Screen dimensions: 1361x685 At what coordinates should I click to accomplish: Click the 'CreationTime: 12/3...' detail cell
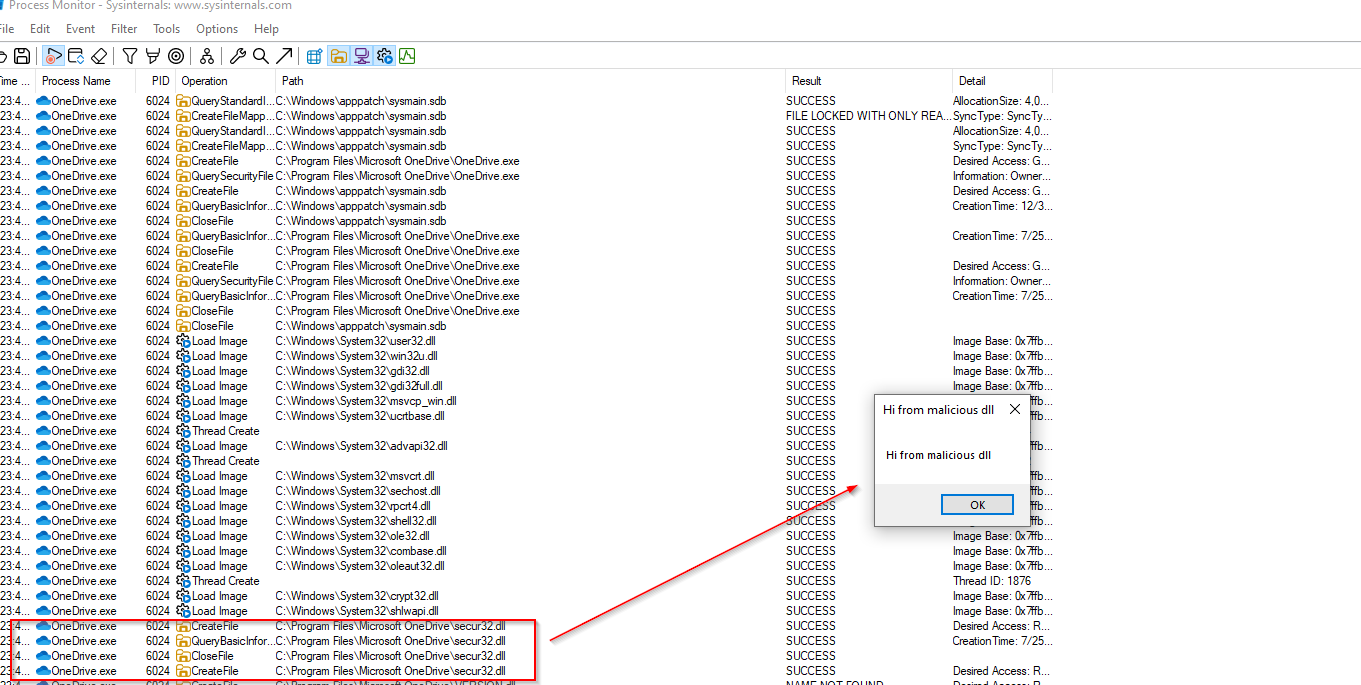point(1002,206)
